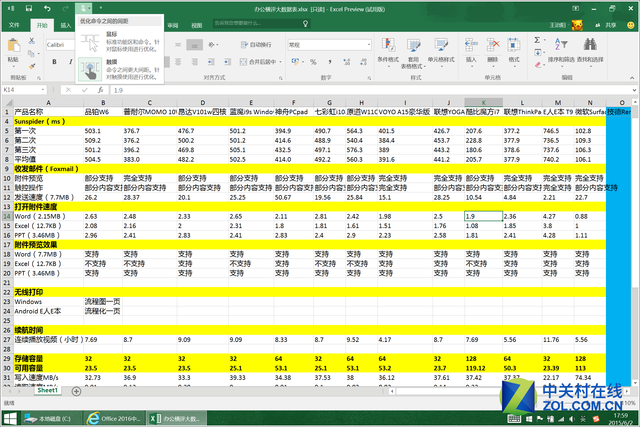Open the Customize Quick Access Toolbar arrow
This screenshot has width=640, height=427.
[100, 8]
